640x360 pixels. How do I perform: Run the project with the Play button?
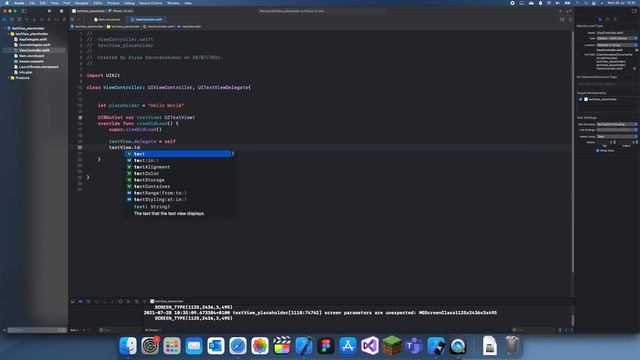tap(49, 11)
